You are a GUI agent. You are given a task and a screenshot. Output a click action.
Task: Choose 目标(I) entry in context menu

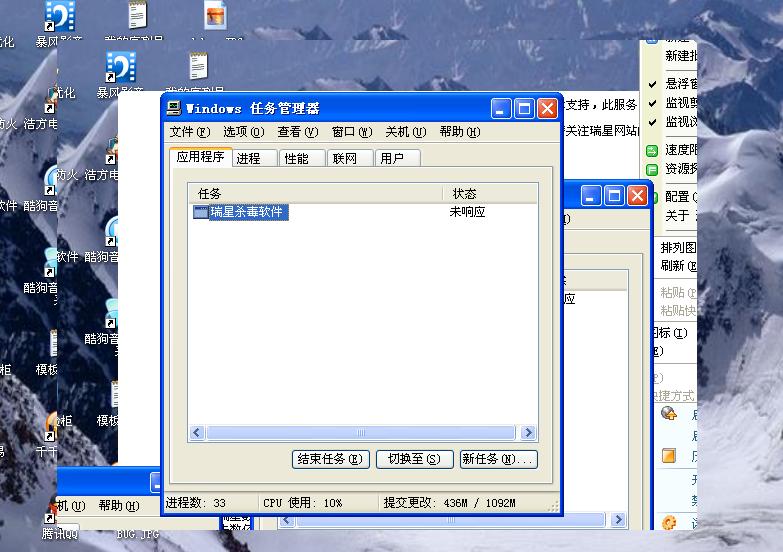click(671, 333)
